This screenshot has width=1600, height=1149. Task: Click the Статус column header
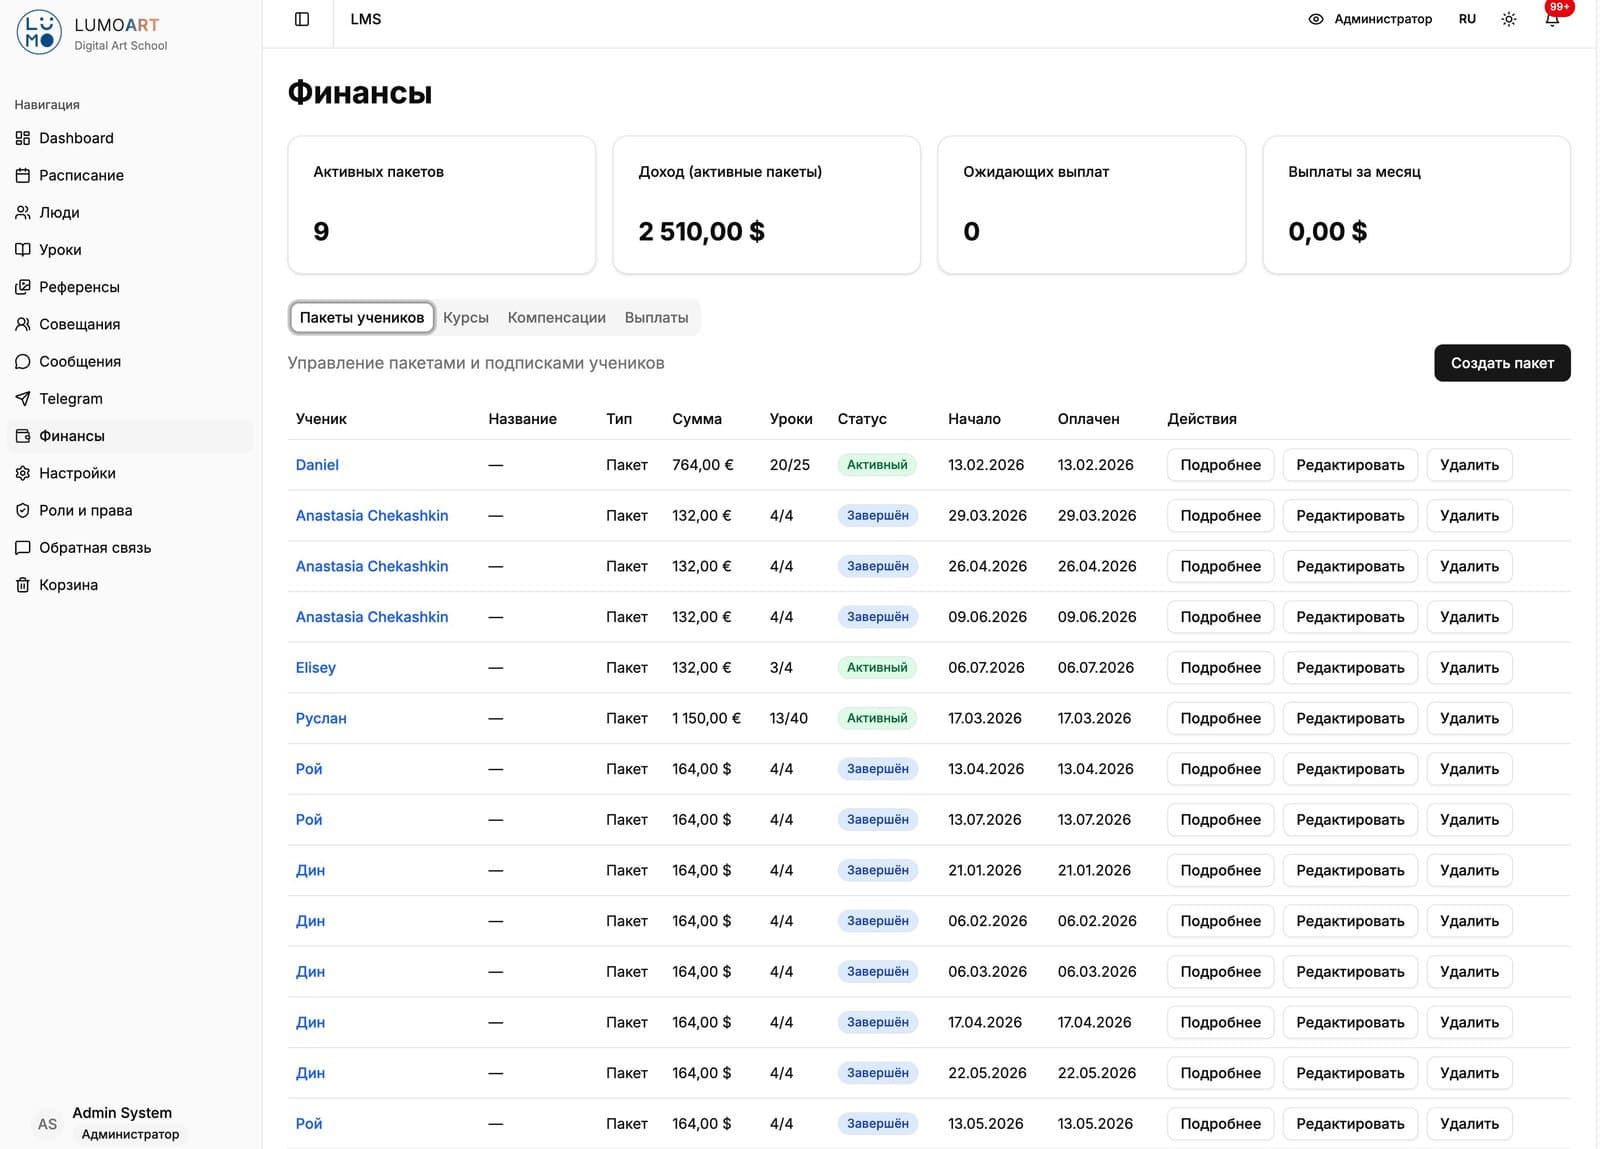[x=862, y=419]
